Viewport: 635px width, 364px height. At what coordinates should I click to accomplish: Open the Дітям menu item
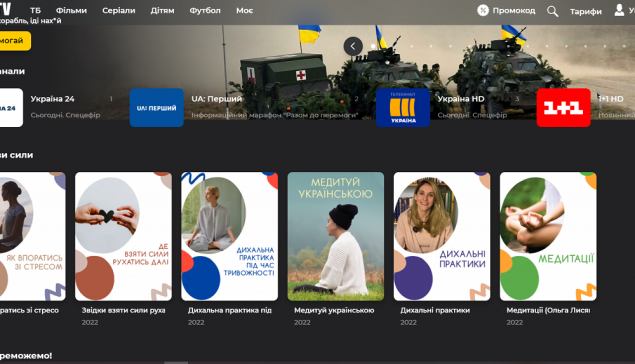click(x=162, y=11)
